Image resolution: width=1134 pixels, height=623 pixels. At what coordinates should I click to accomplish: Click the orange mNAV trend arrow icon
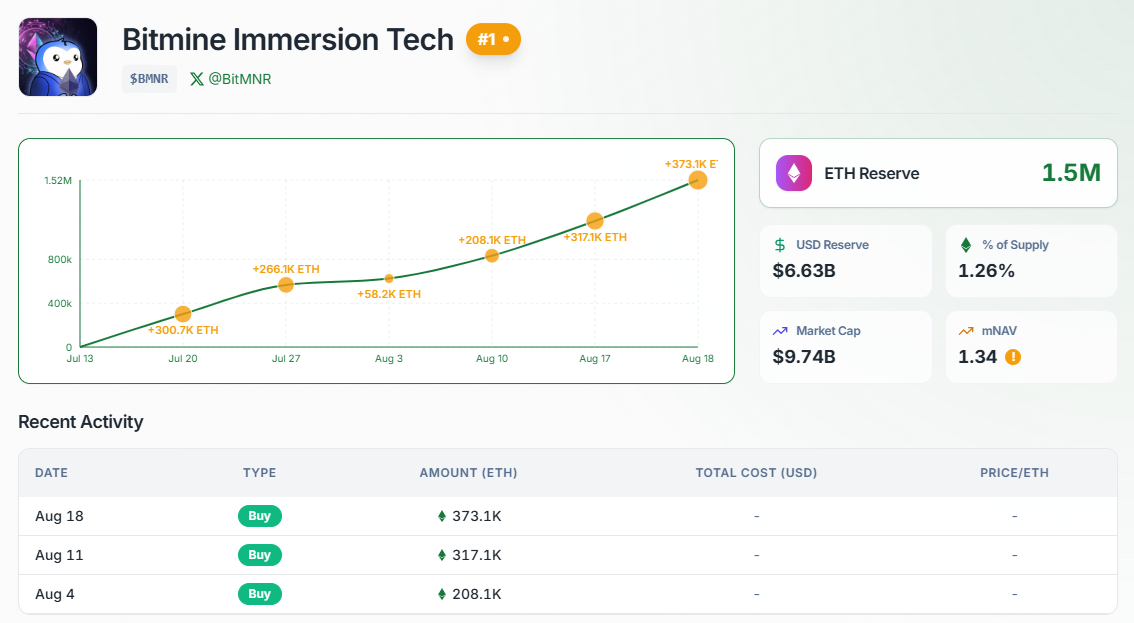(x=966, y=331)
